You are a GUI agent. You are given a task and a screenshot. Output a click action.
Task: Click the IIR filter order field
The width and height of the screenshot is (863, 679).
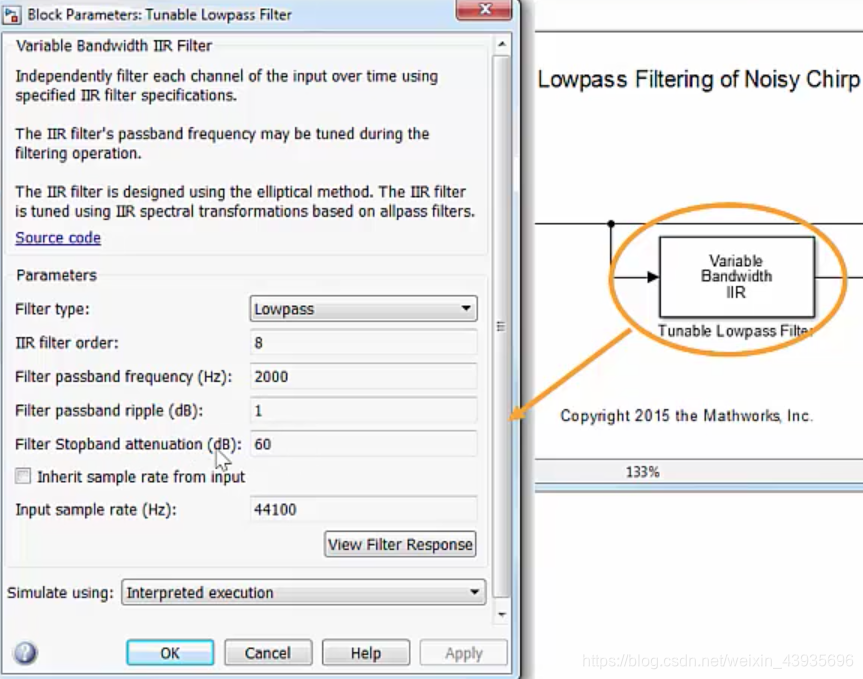[x=363, y=343]
